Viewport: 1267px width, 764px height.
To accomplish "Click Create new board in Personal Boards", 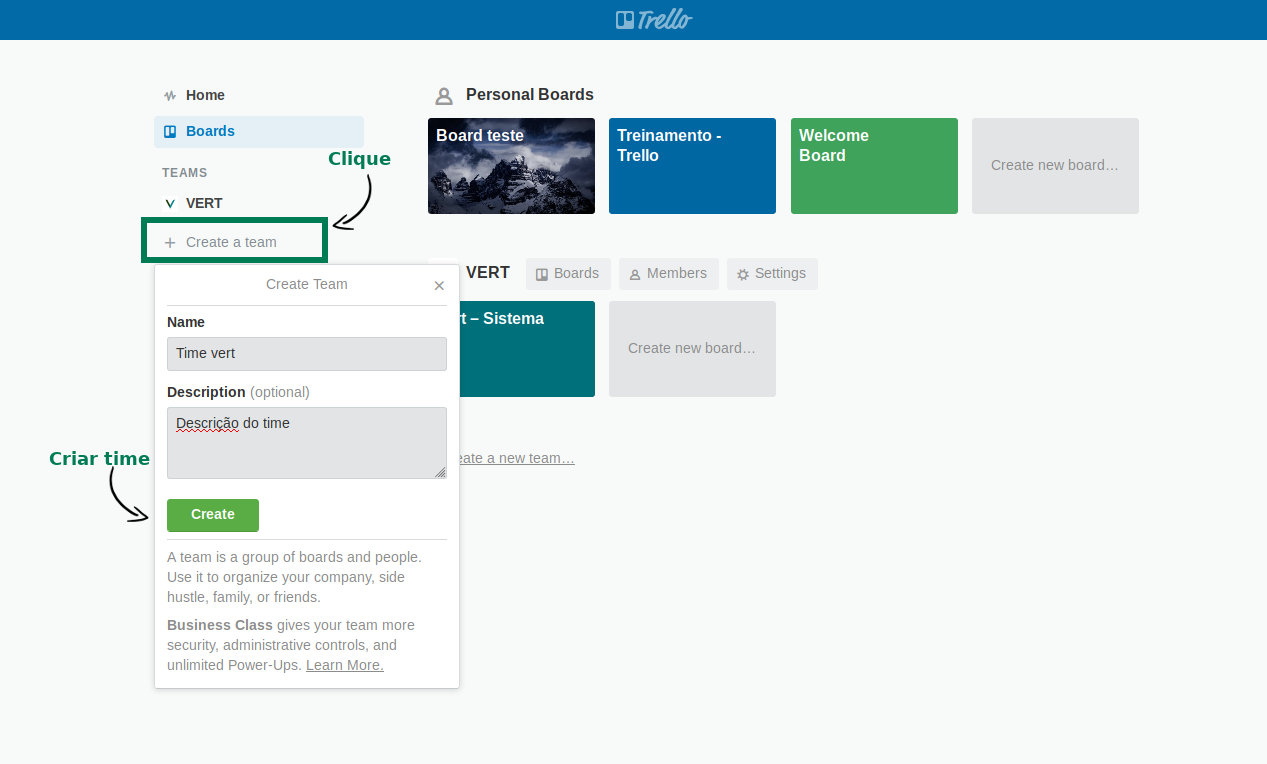I will (1055, 166).
